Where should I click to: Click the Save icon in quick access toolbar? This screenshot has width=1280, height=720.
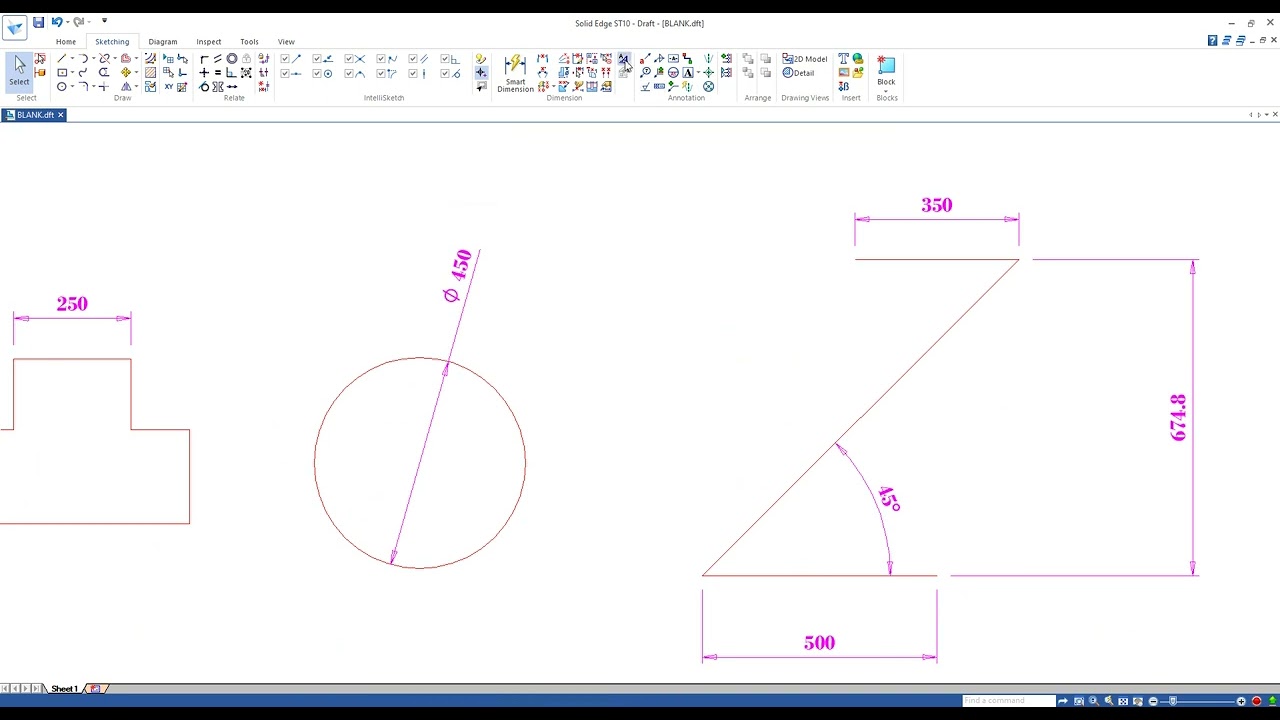[x=38, y=22]
